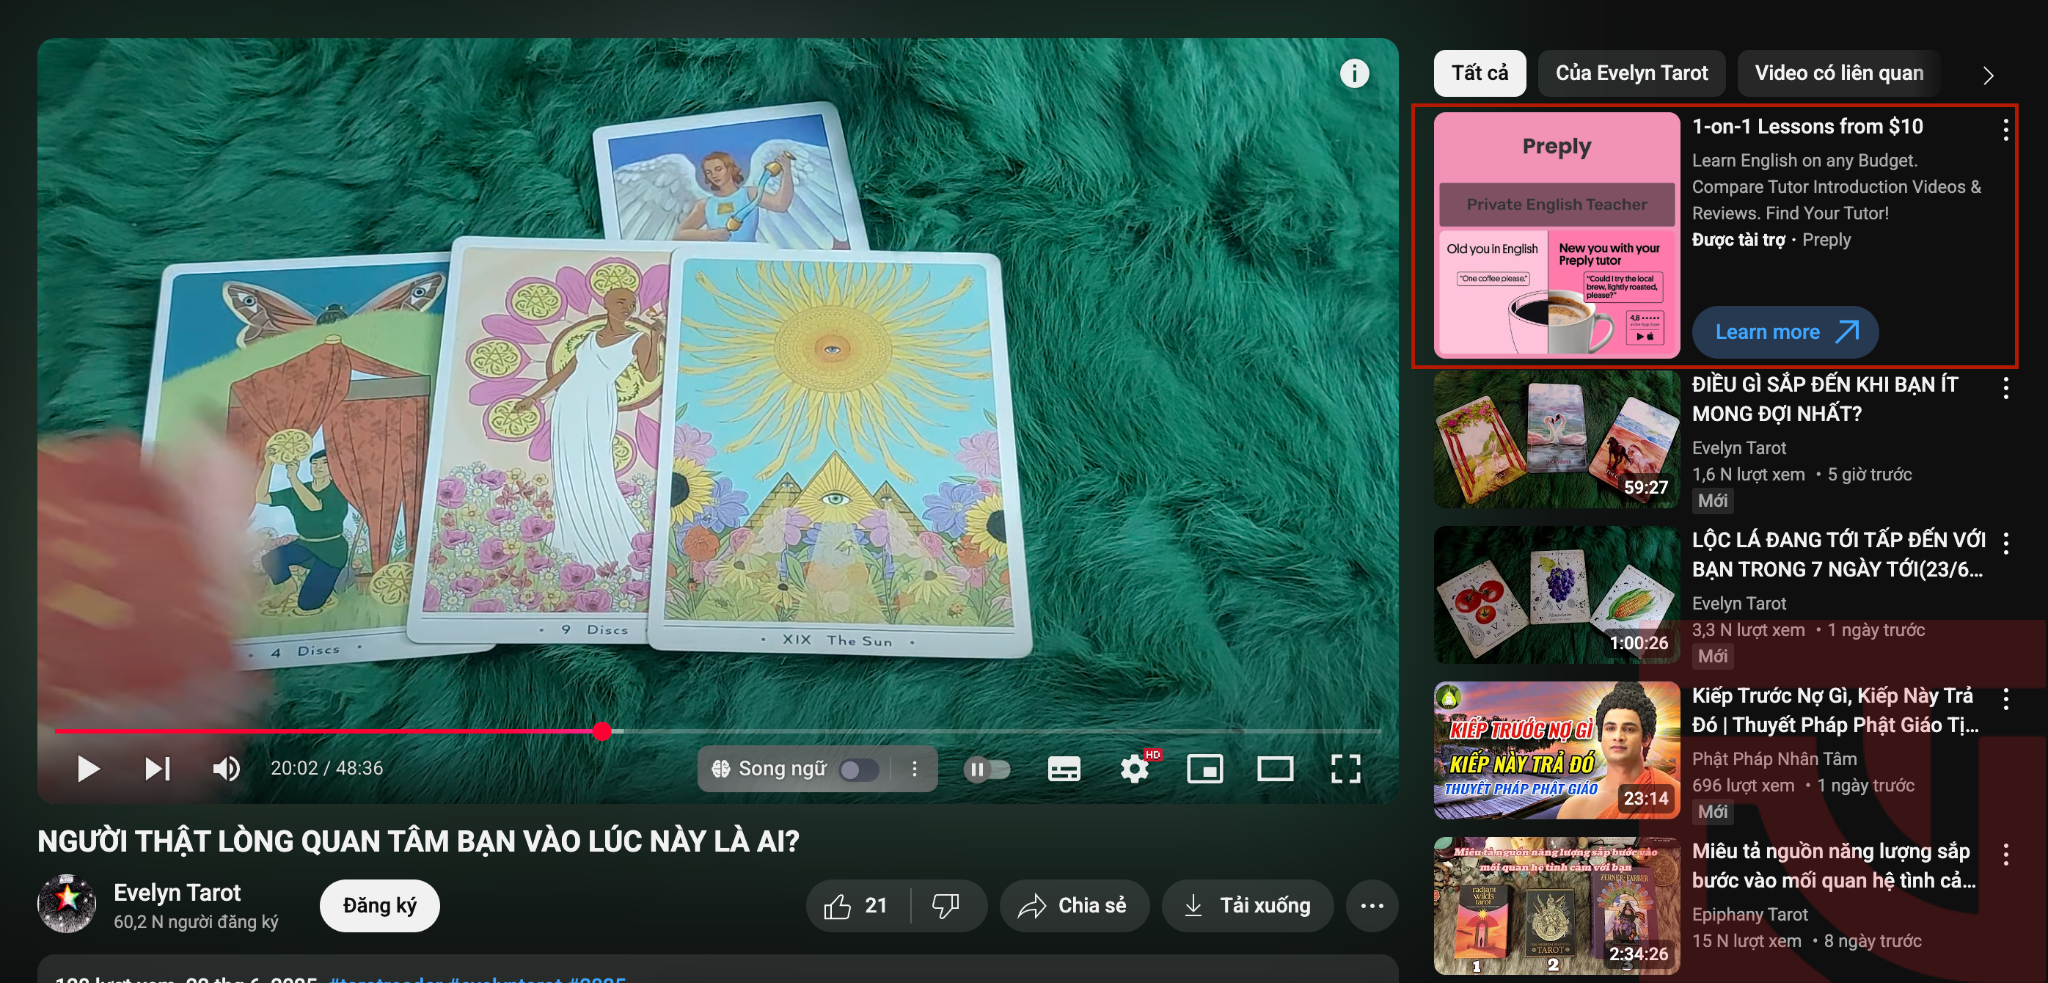2048x983 pixels.
Task: Open options for Kiếp Trước Nợ Gì video
Action: coord(2006,699)
